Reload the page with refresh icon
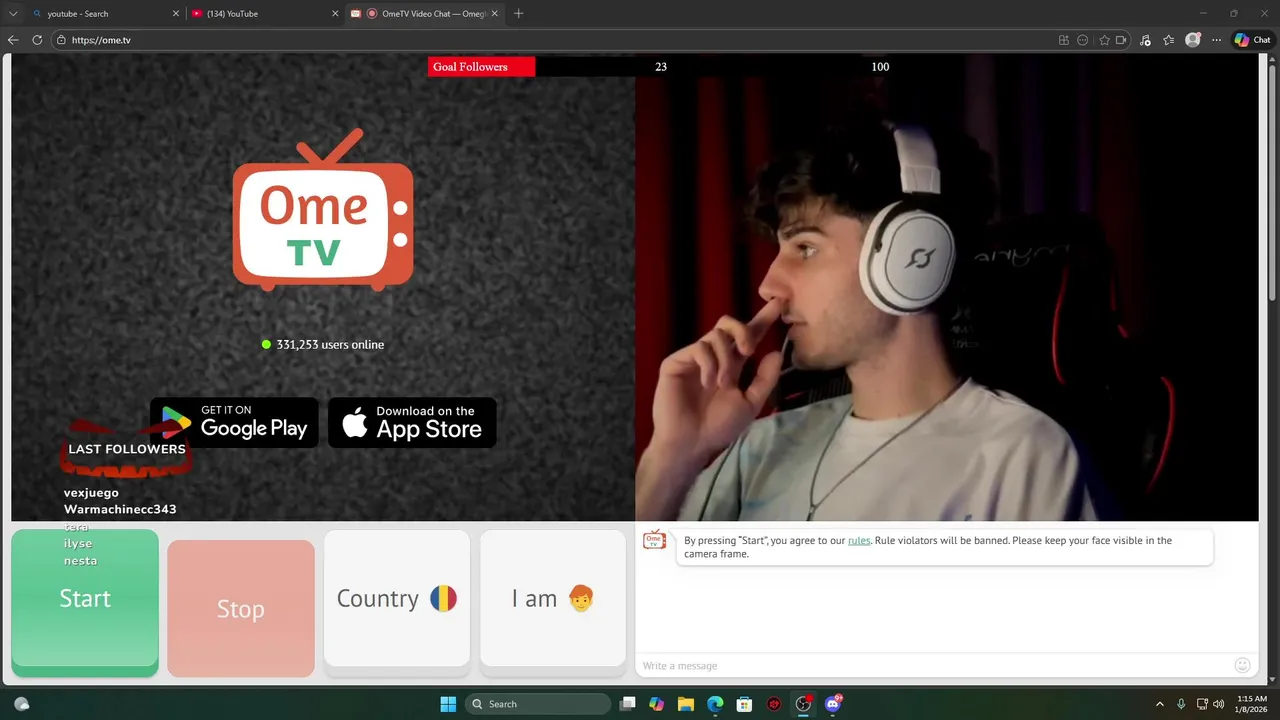The height and width of the screenshot is (720, 1280). coord(37,40)
